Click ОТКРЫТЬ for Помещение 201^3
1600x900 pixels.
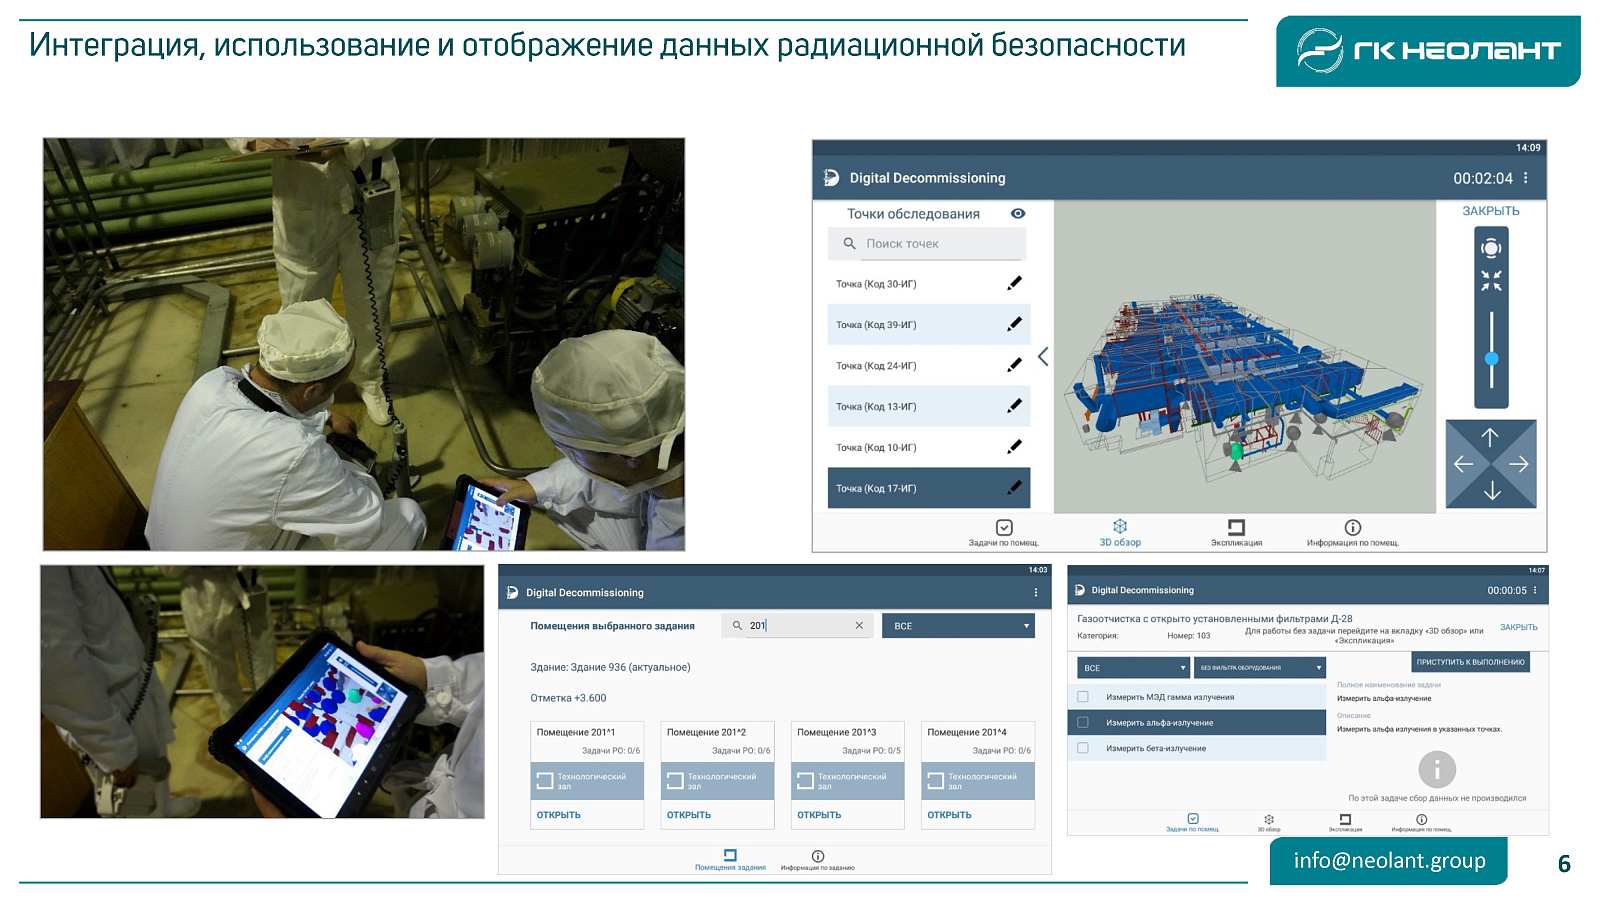pos(819,815)
